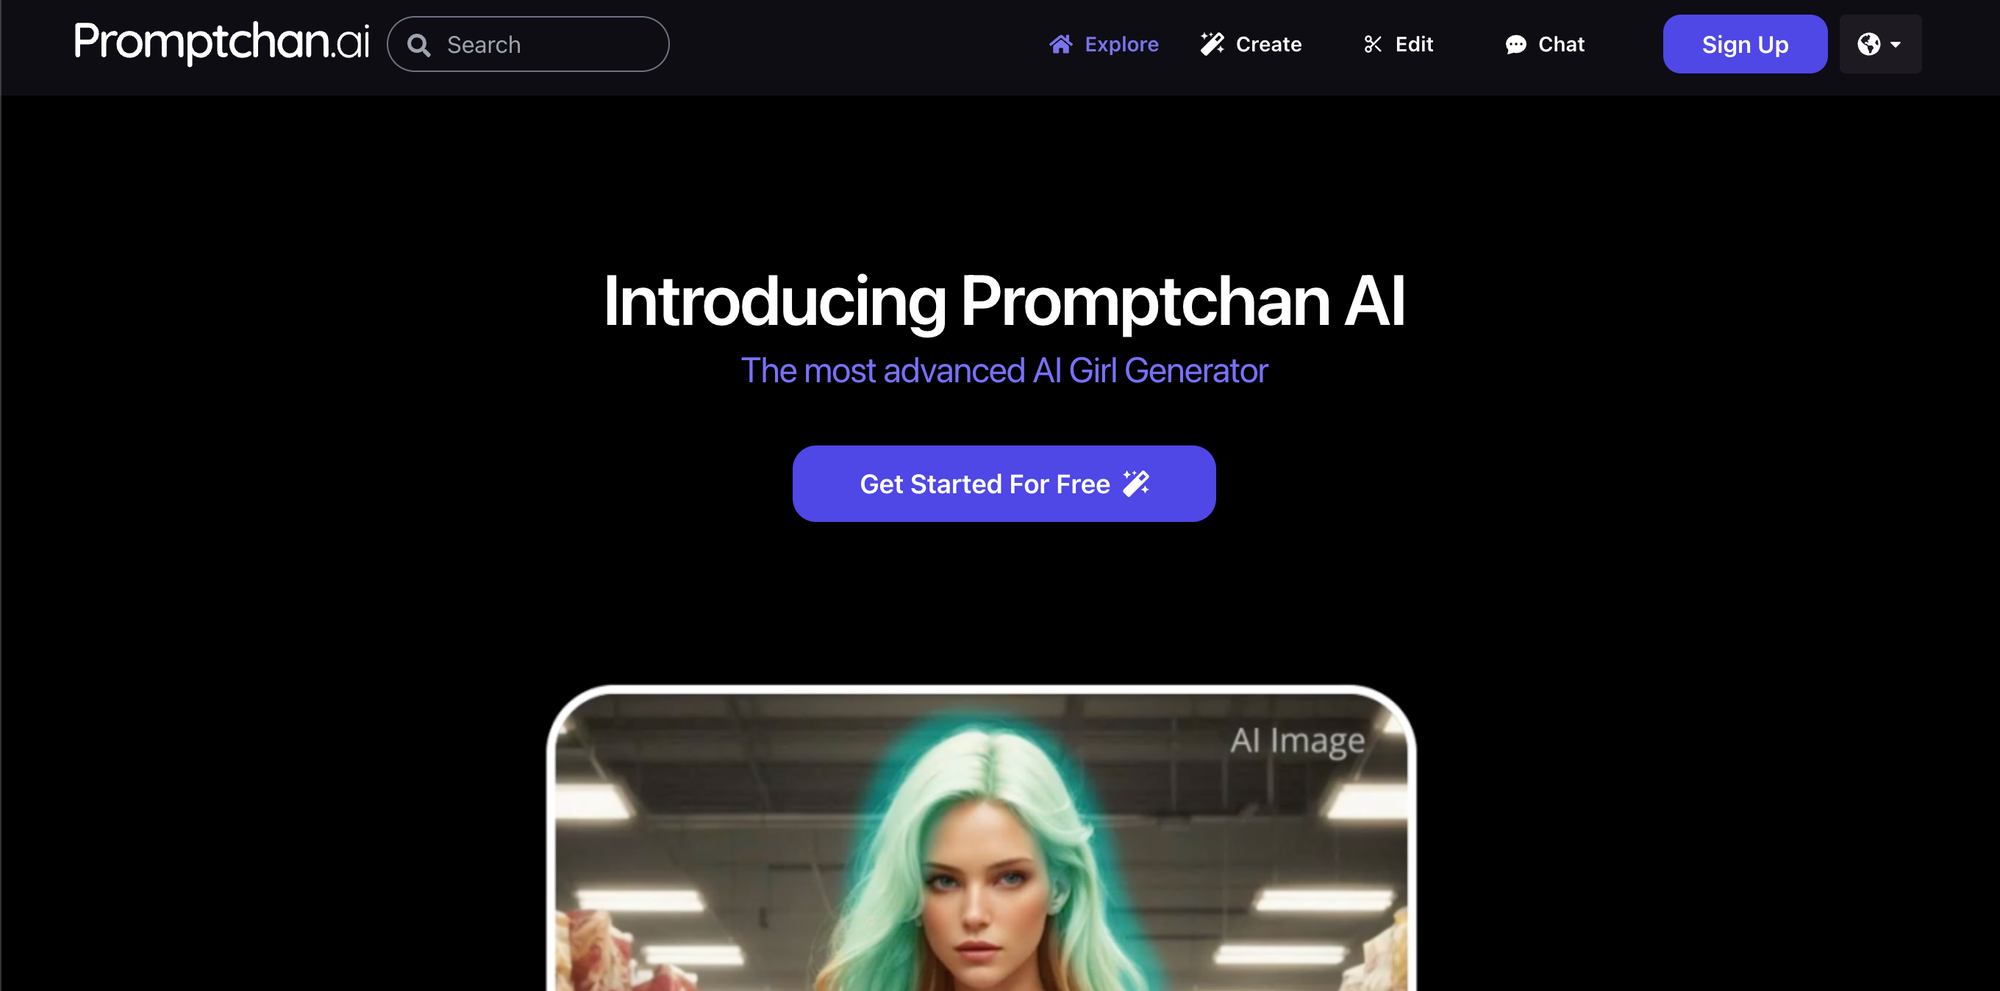Open the Edit menu item
Screen dimensions: 2000x991
coord(1398,44)
